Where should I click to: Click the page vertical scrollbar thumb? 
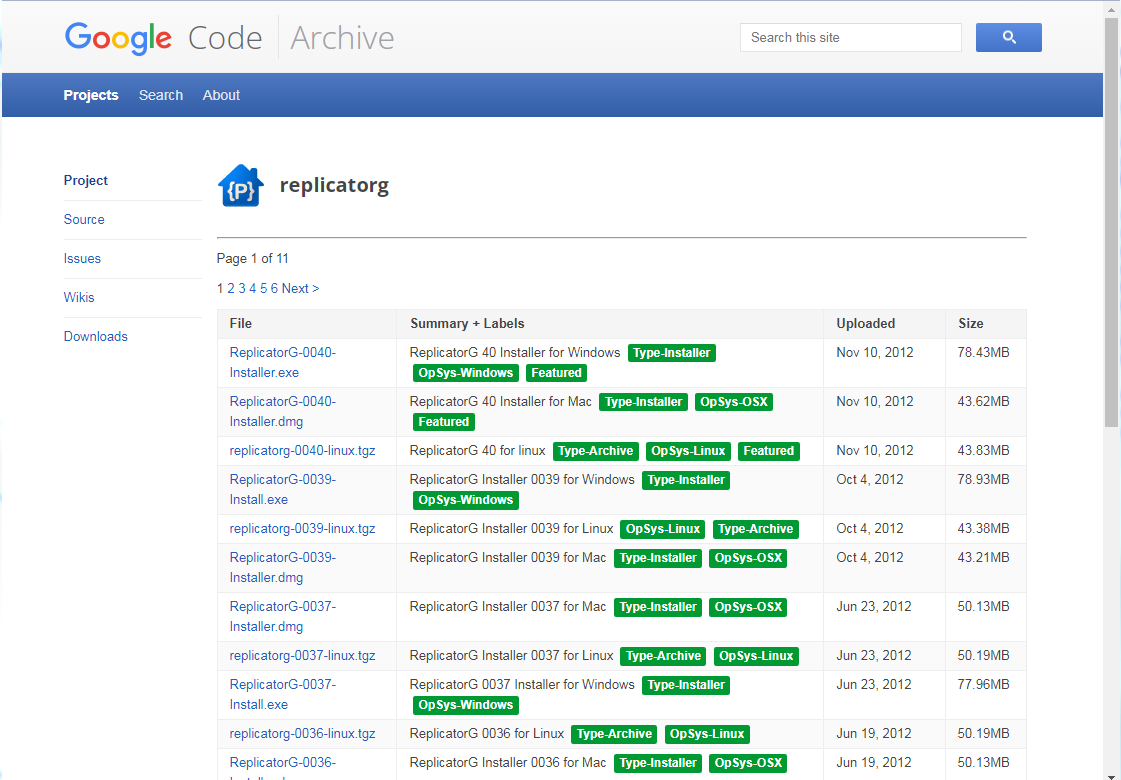(x=1112, y=222)
